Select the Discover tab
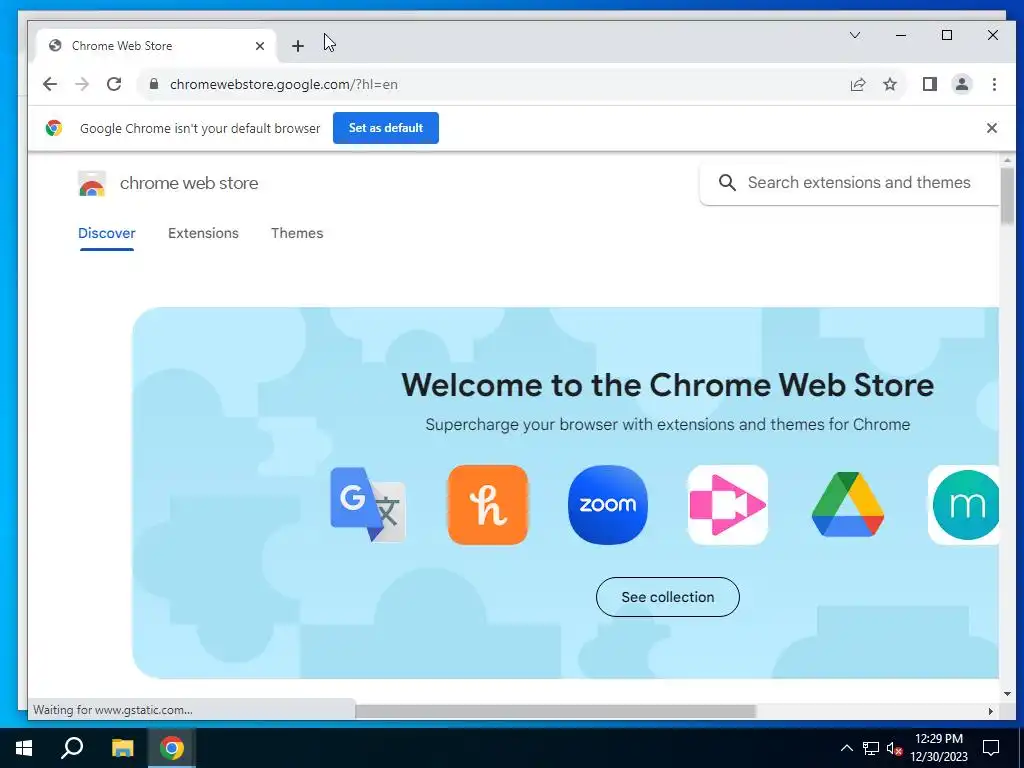 [106, 233]
